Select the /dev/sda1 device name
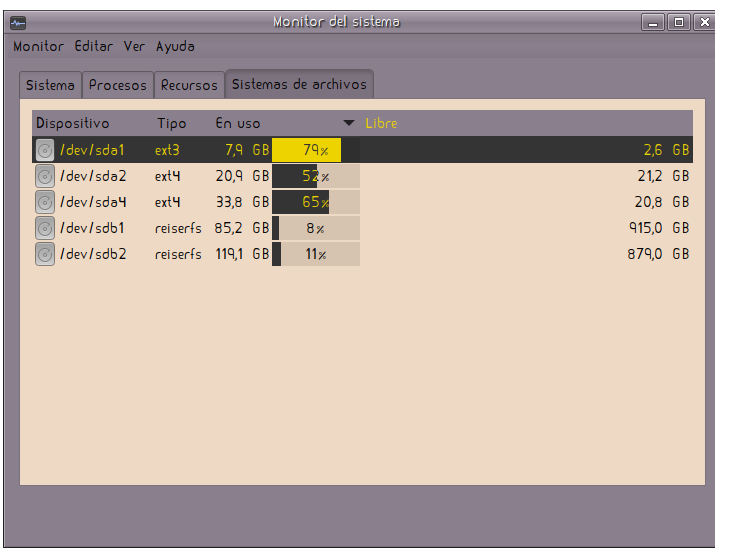732x558 pixels. coord(92,150)
